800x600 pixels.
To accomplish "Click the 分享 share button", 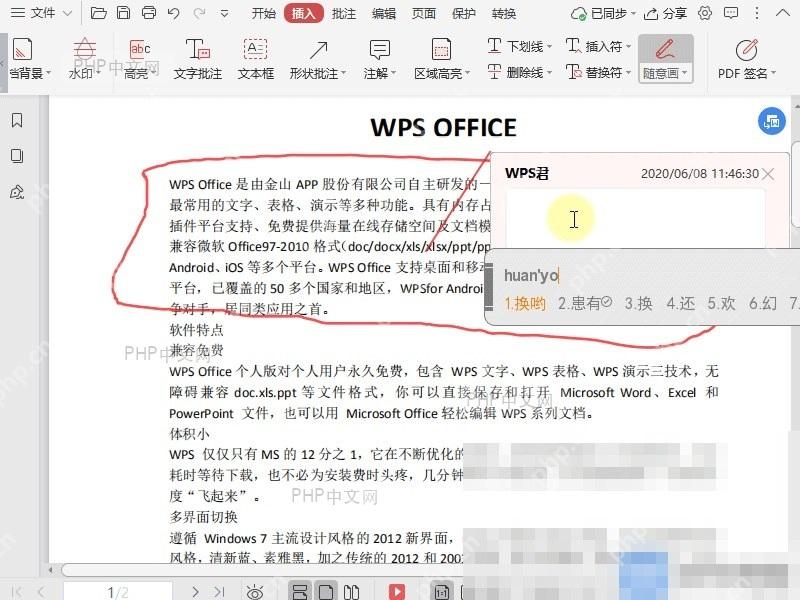I will click(665, 13).
